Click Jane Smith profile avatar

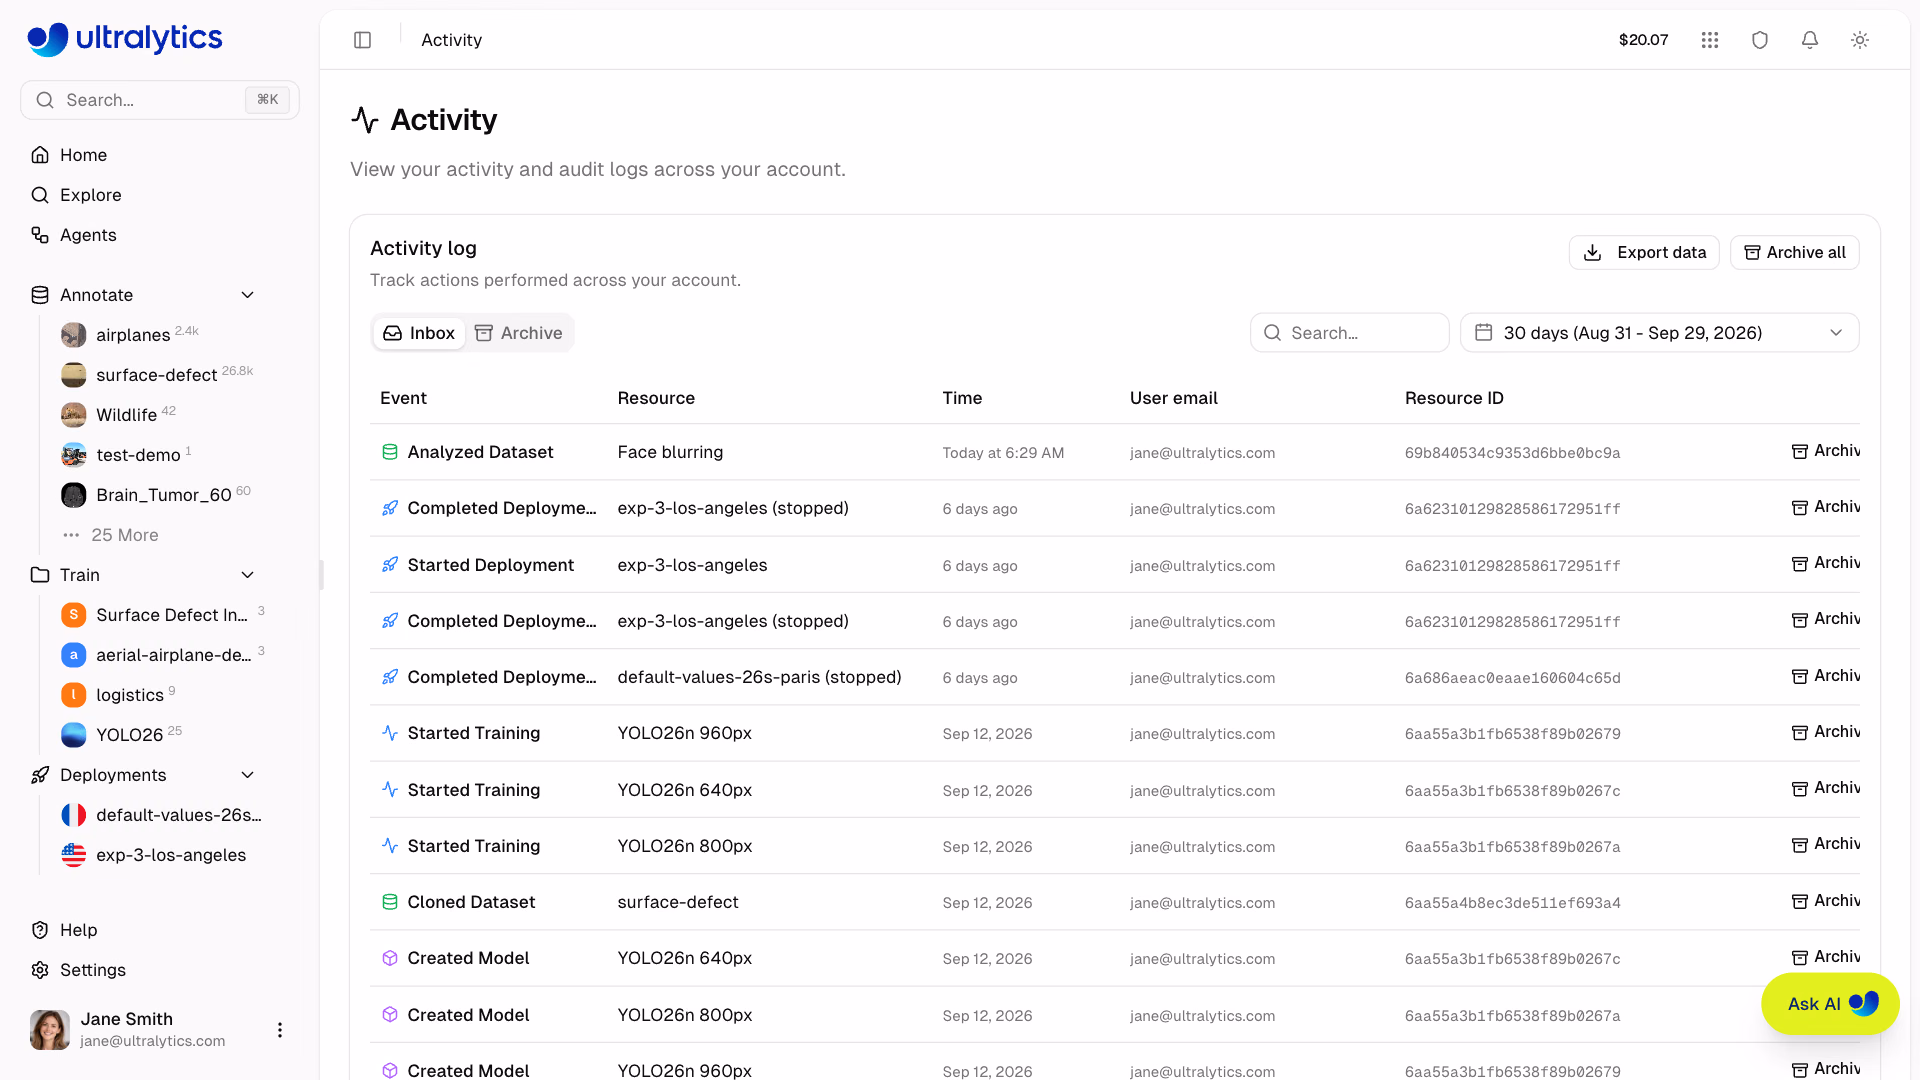pos(50,1030)
